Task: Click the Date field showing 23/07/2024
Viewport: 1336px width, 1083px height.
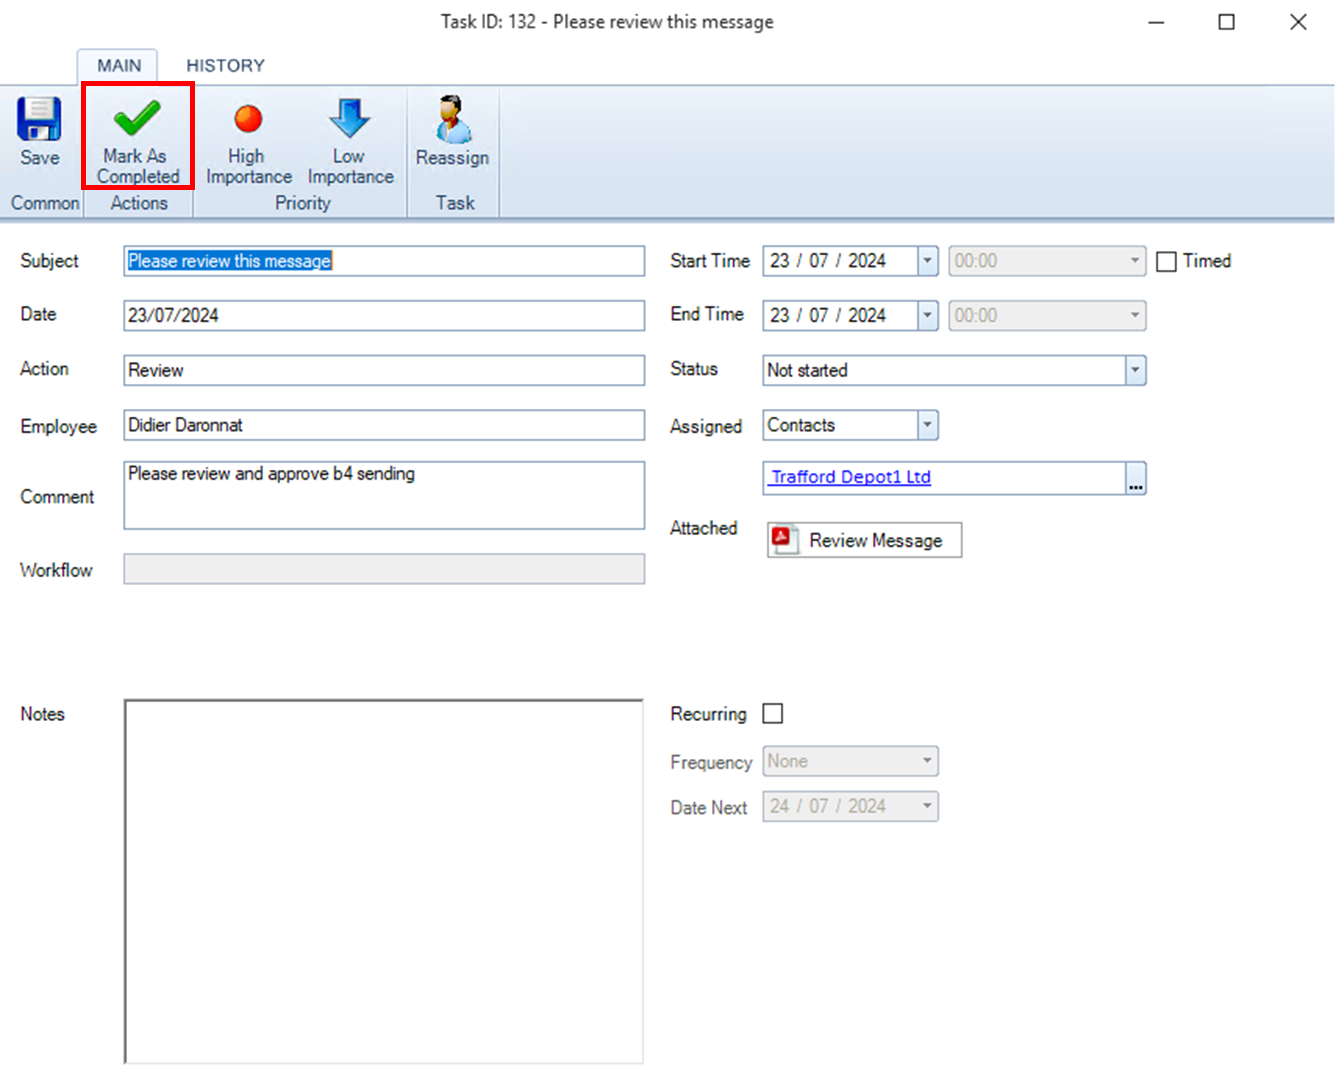Action: coord(384,315)
